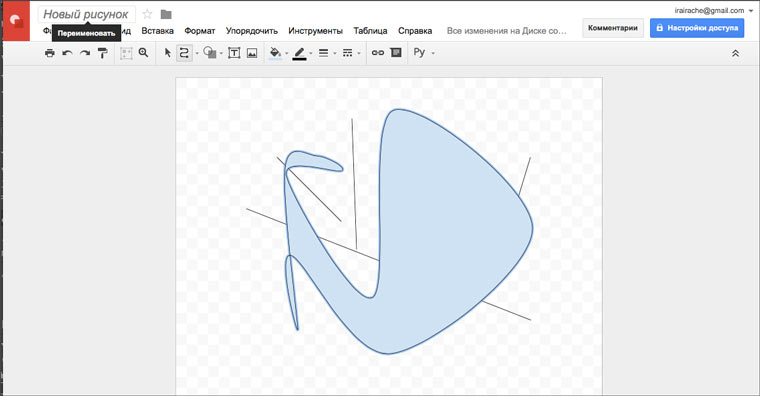Open the Комментарии button

click(613, 28)
